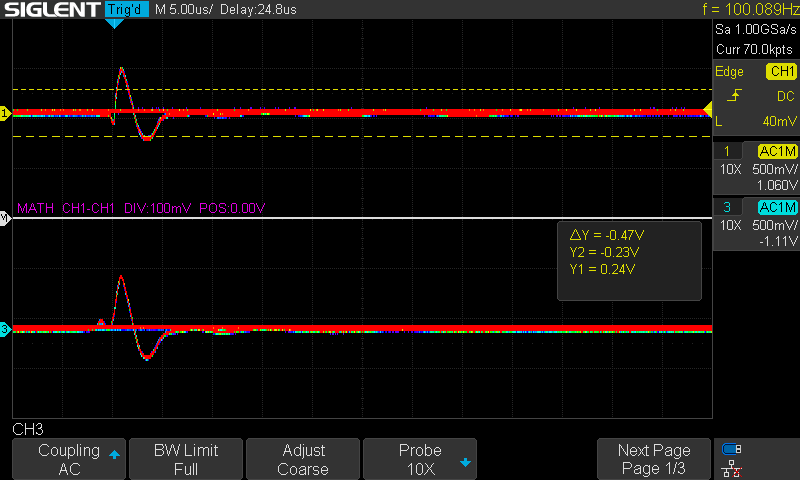The width and height of the screenshot is (800, 480).
Task: Select the upper Y1 dashed cursor line
Action: pos(362,89)
